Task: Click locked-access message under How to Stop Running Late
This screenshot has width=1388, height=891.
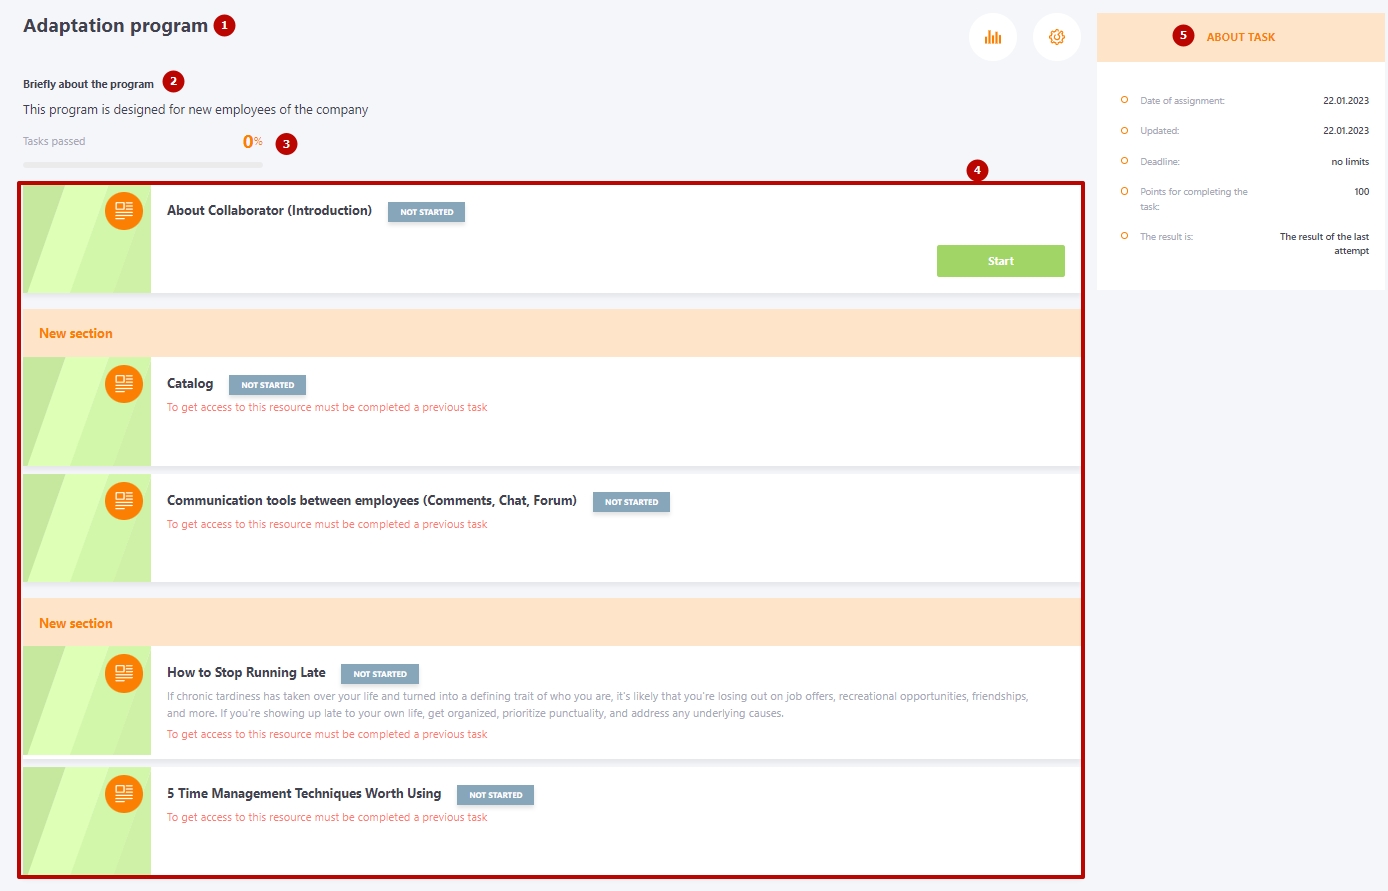Action: (327, 735)
